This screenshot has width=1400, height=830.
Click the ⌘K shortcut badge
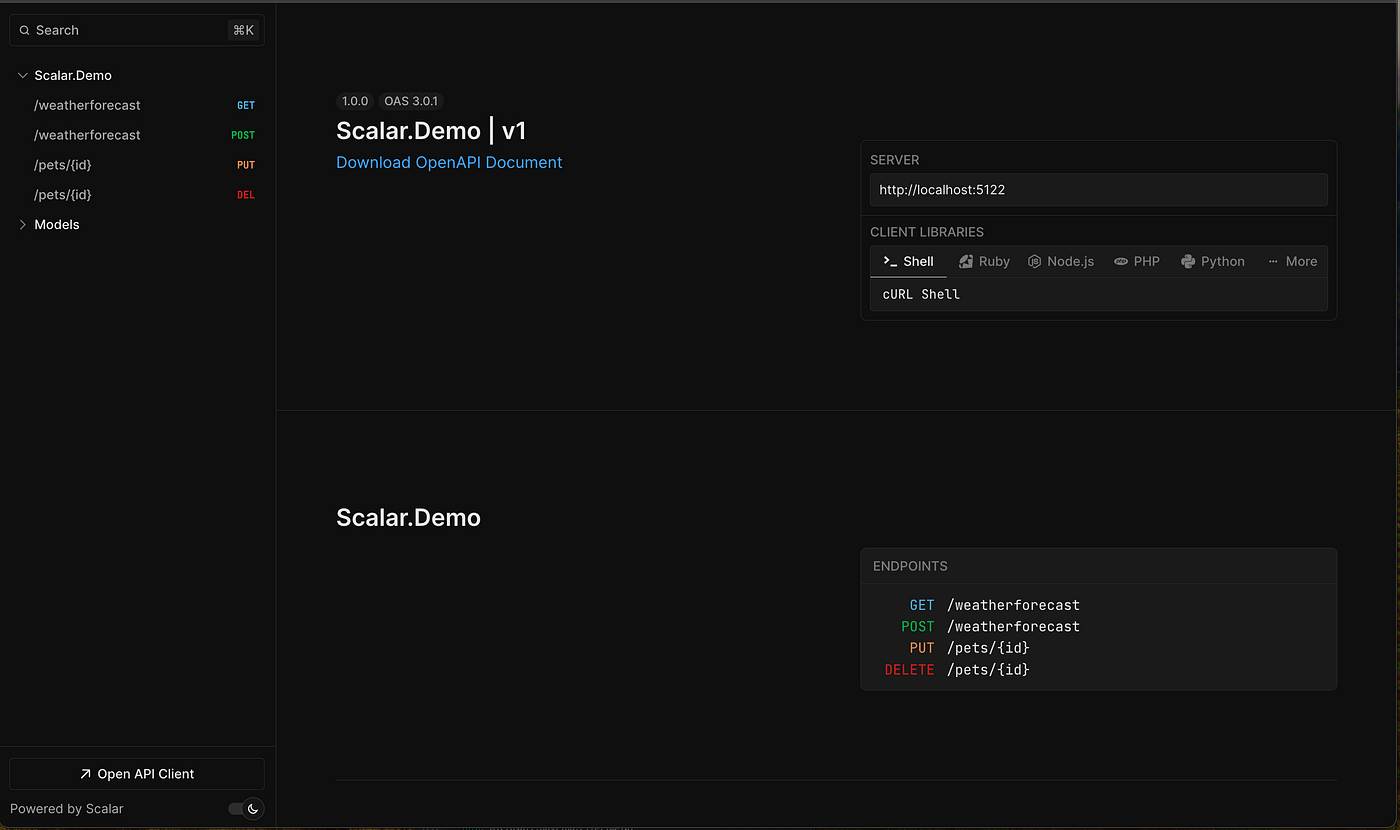tap(243, 31)
